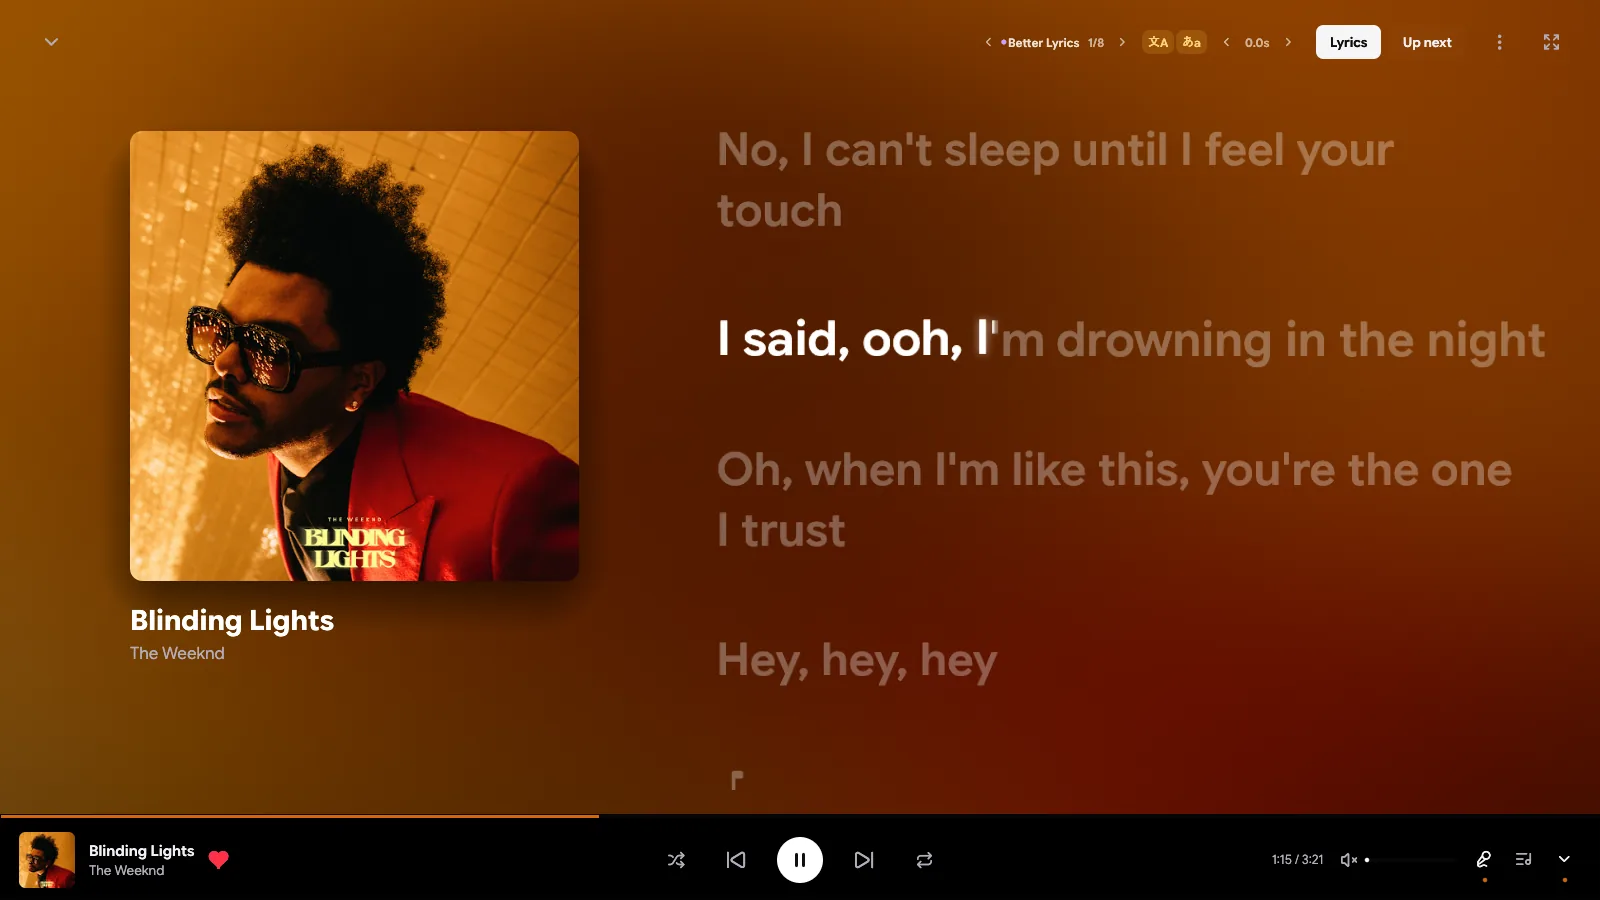Toggle romanization (あa) icon
Viewport: 1600px width, 900px height.
tap(1191, 42)
